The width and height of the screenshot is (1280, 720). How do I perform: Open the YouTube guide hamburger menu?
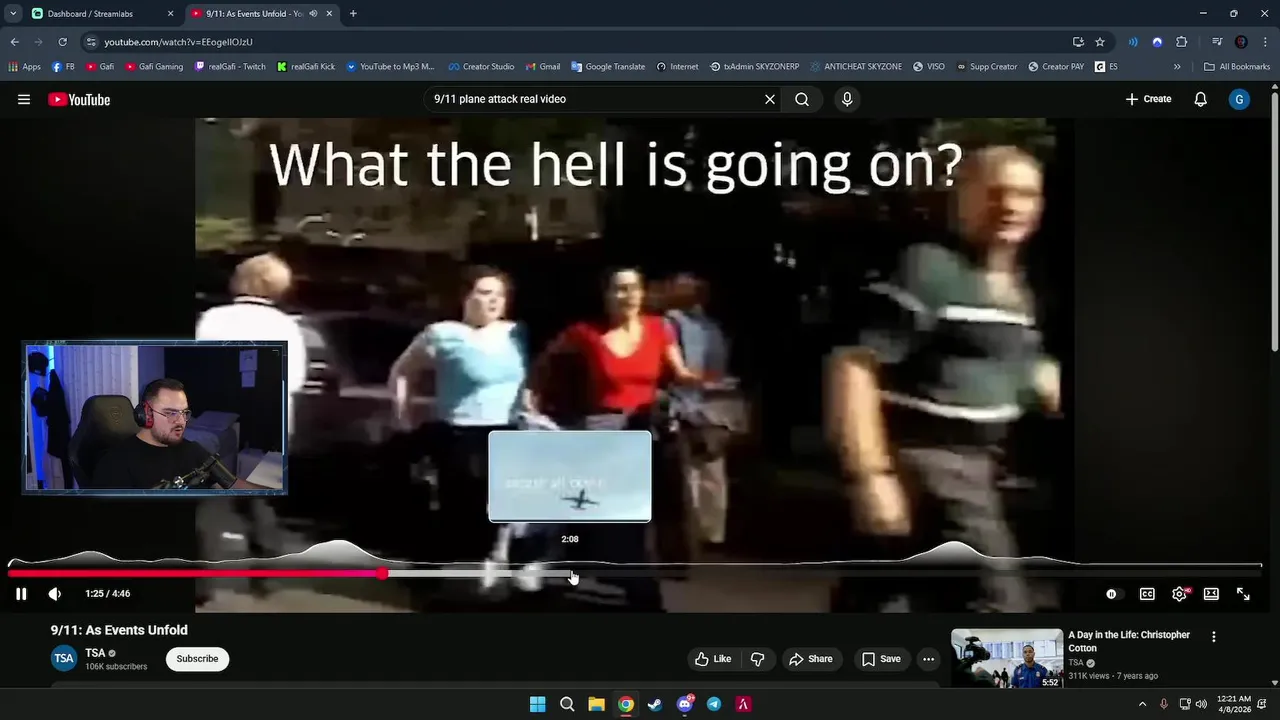point(24,99)
